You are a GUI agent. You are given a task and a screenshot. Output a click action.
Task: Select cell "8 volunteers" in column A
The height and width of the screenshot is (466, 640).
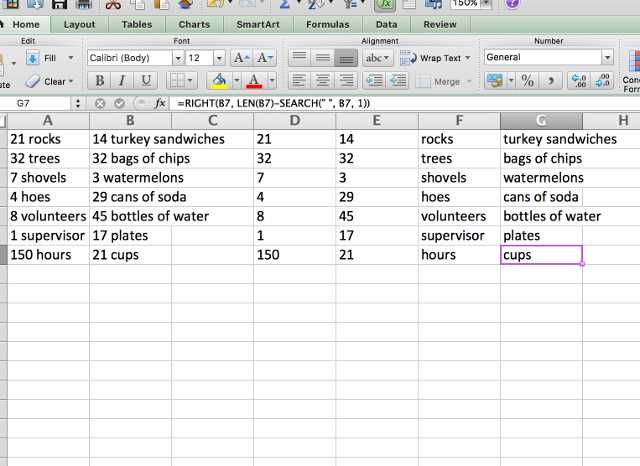(x=48, y=216)
